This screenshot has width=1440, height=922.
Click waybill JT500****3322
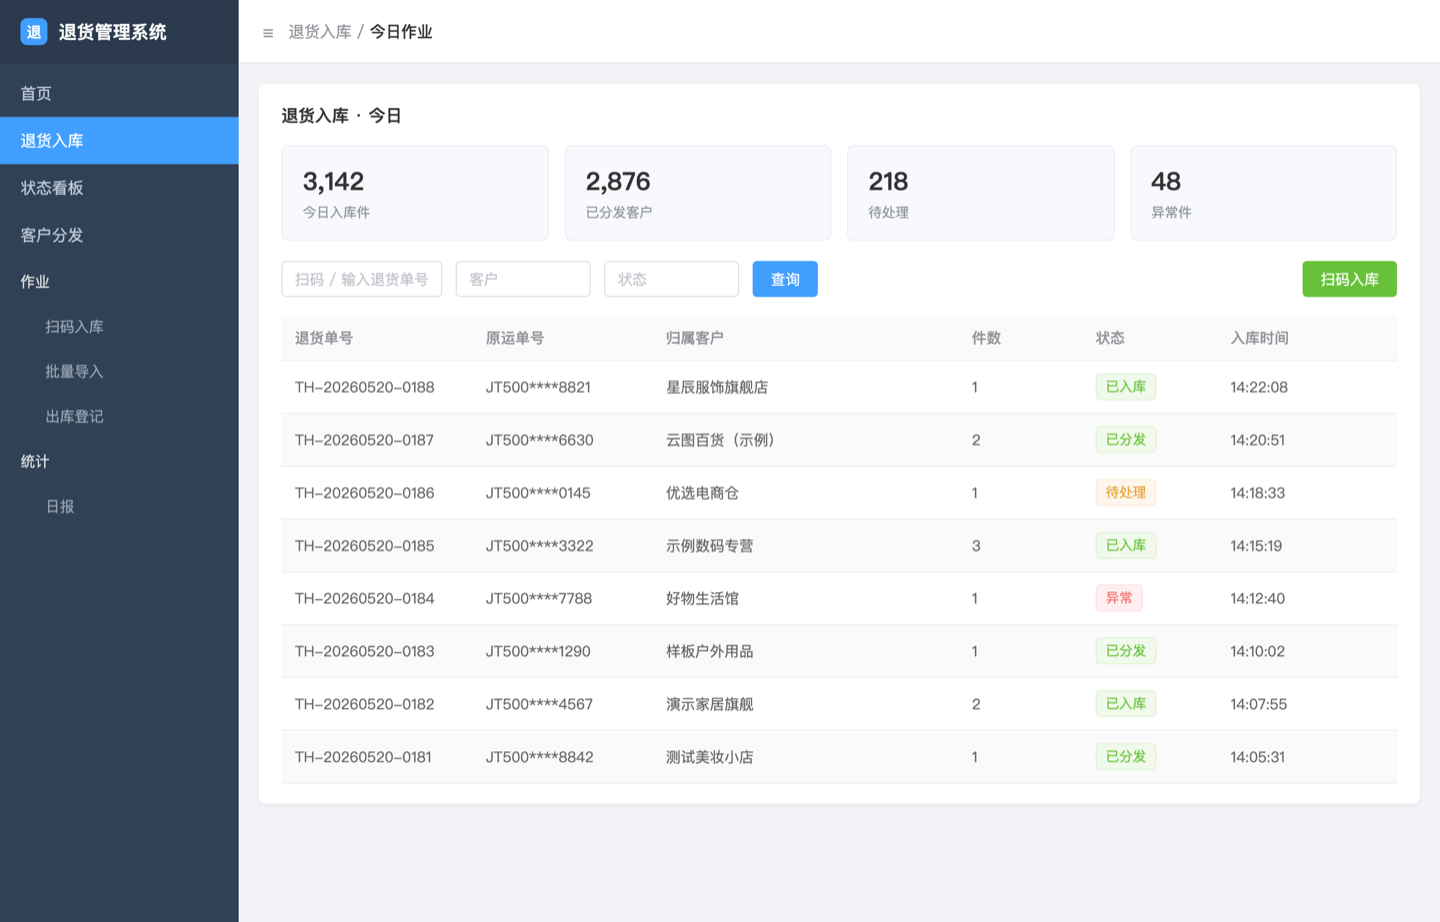tap(540, 546)
